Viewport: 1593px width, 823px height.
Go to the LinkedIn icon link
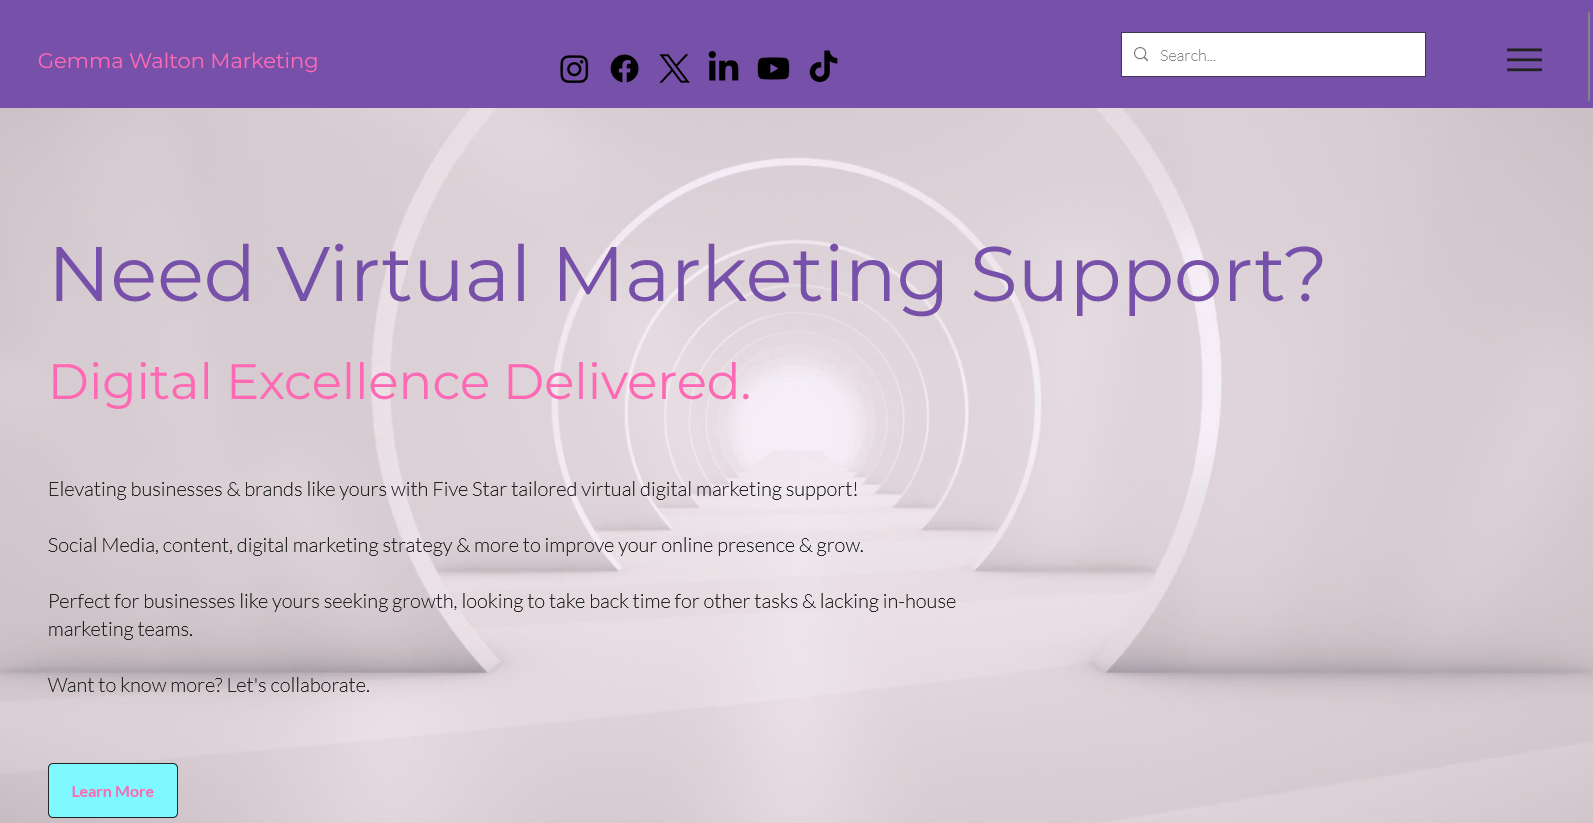point(723,66)
